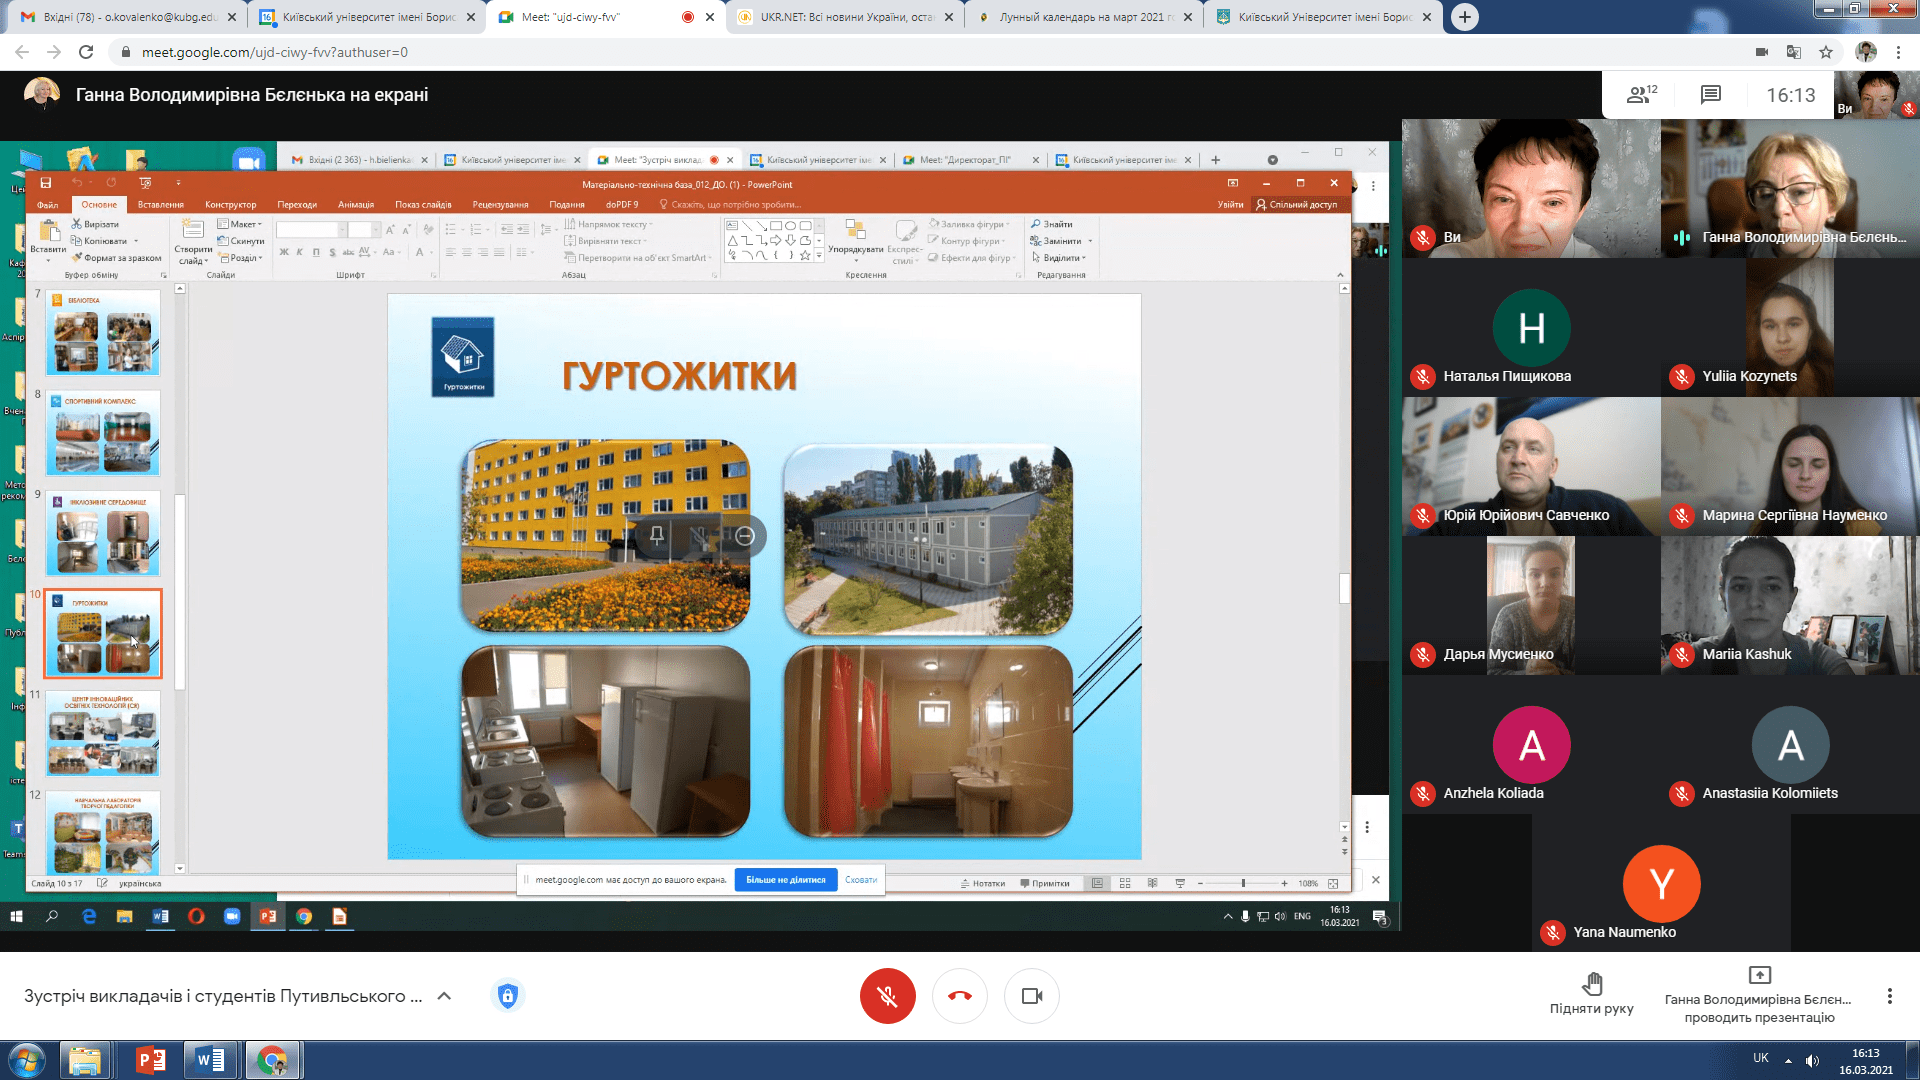Expand the meeting details chevron
Viewport: 1920px width, 1080px height.
click(444, 996)
